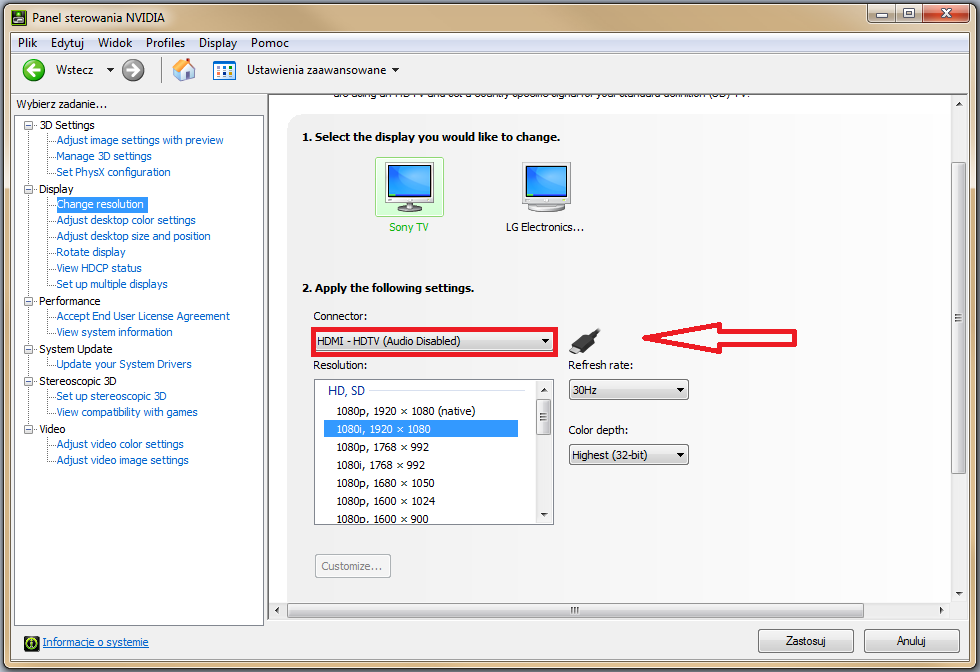Select 1080p, 1920 × 1080 (native) resolution
The image size is (980, 672).
click(405, 411)
